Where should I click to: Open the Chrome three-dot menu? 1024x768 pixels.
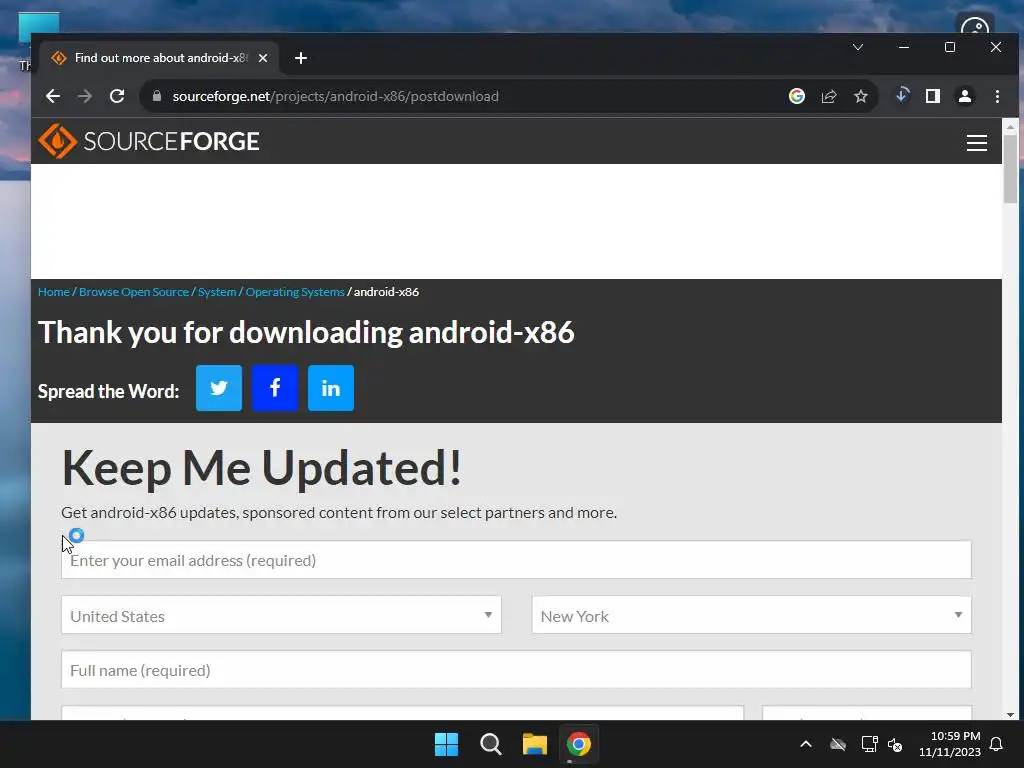(x=997, y=96)
